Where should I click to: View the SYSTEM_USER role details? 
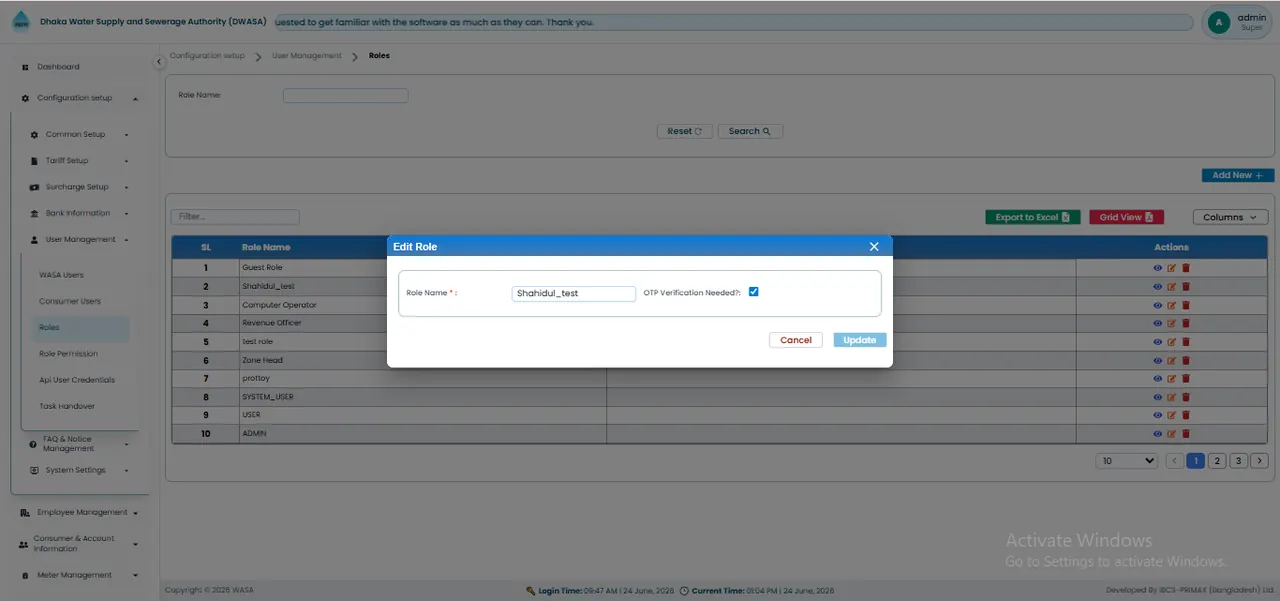coord(1158,397)
